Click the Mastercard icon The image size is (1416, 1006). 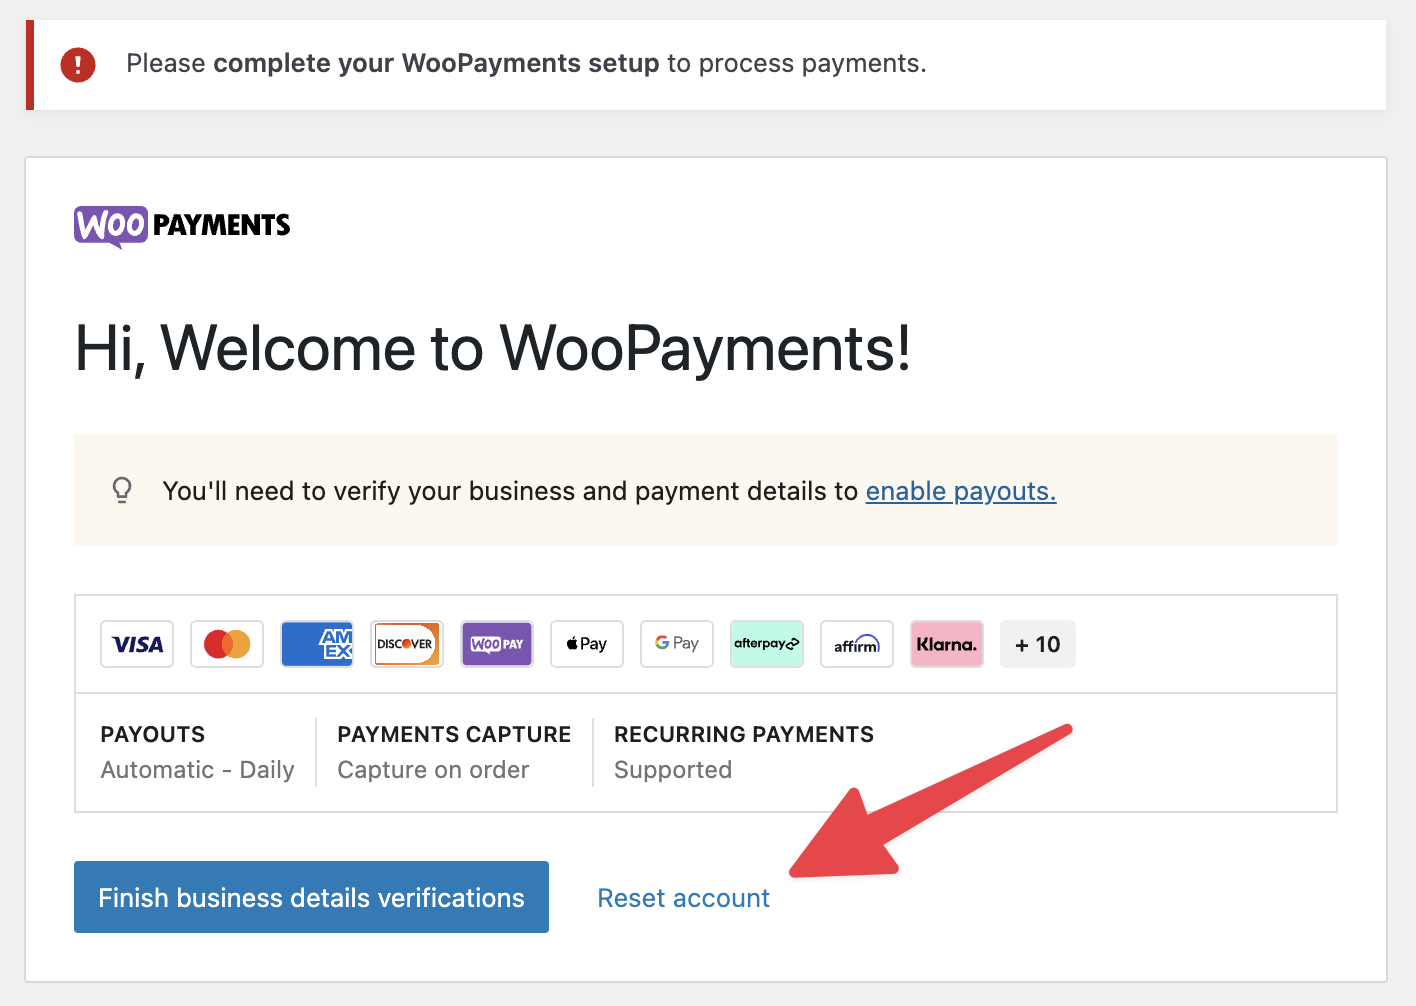(226, 644)
